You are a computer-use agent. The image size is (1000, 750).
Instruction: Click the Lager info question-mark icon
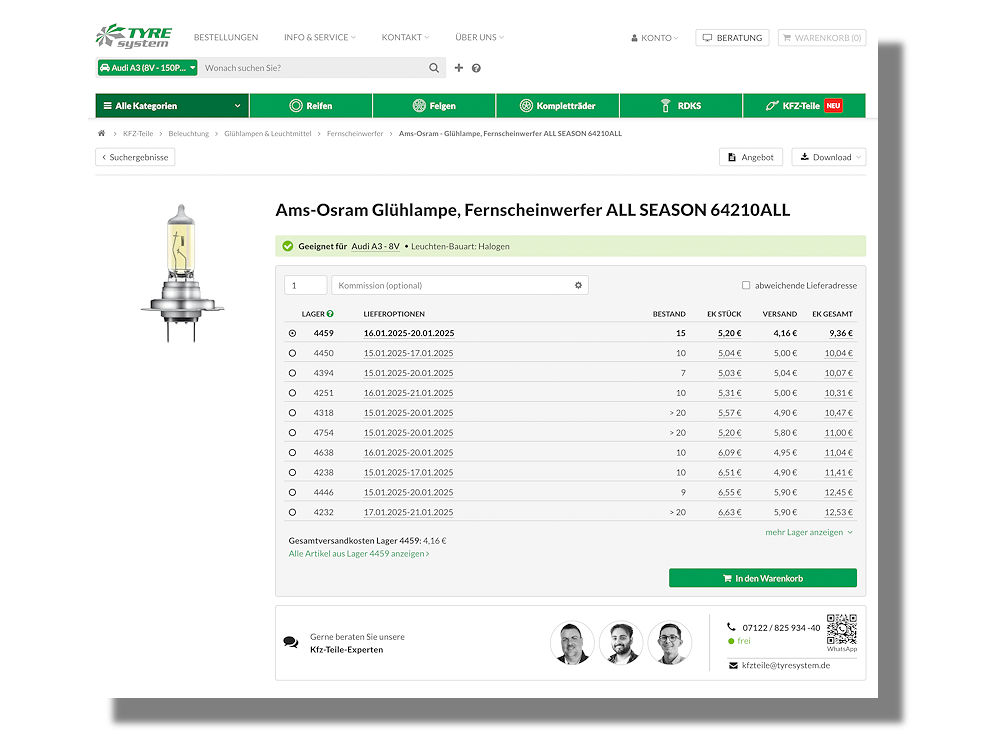click(x=330, y=314)
